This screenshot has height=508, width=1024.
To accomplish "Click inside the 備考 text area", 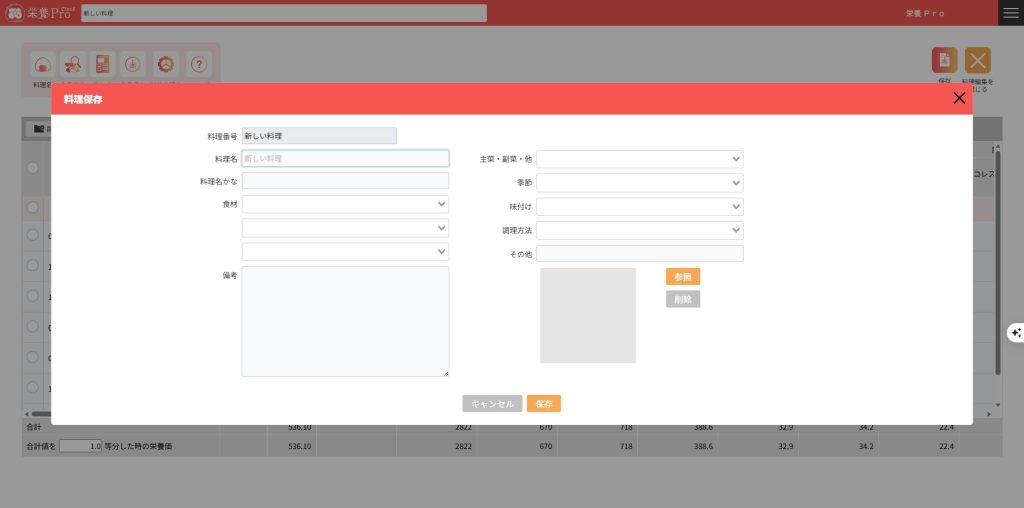I will click(x=345, y=321).
